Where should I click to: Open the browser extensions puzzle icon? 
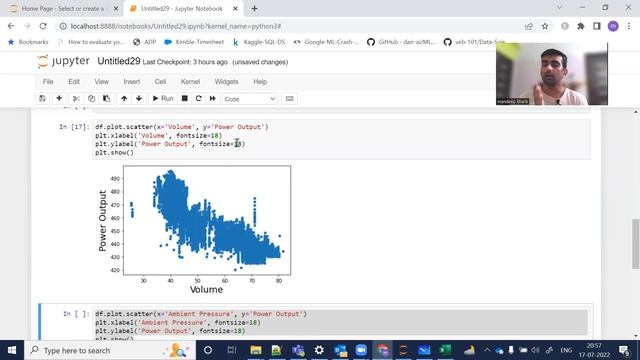(581, 26)
